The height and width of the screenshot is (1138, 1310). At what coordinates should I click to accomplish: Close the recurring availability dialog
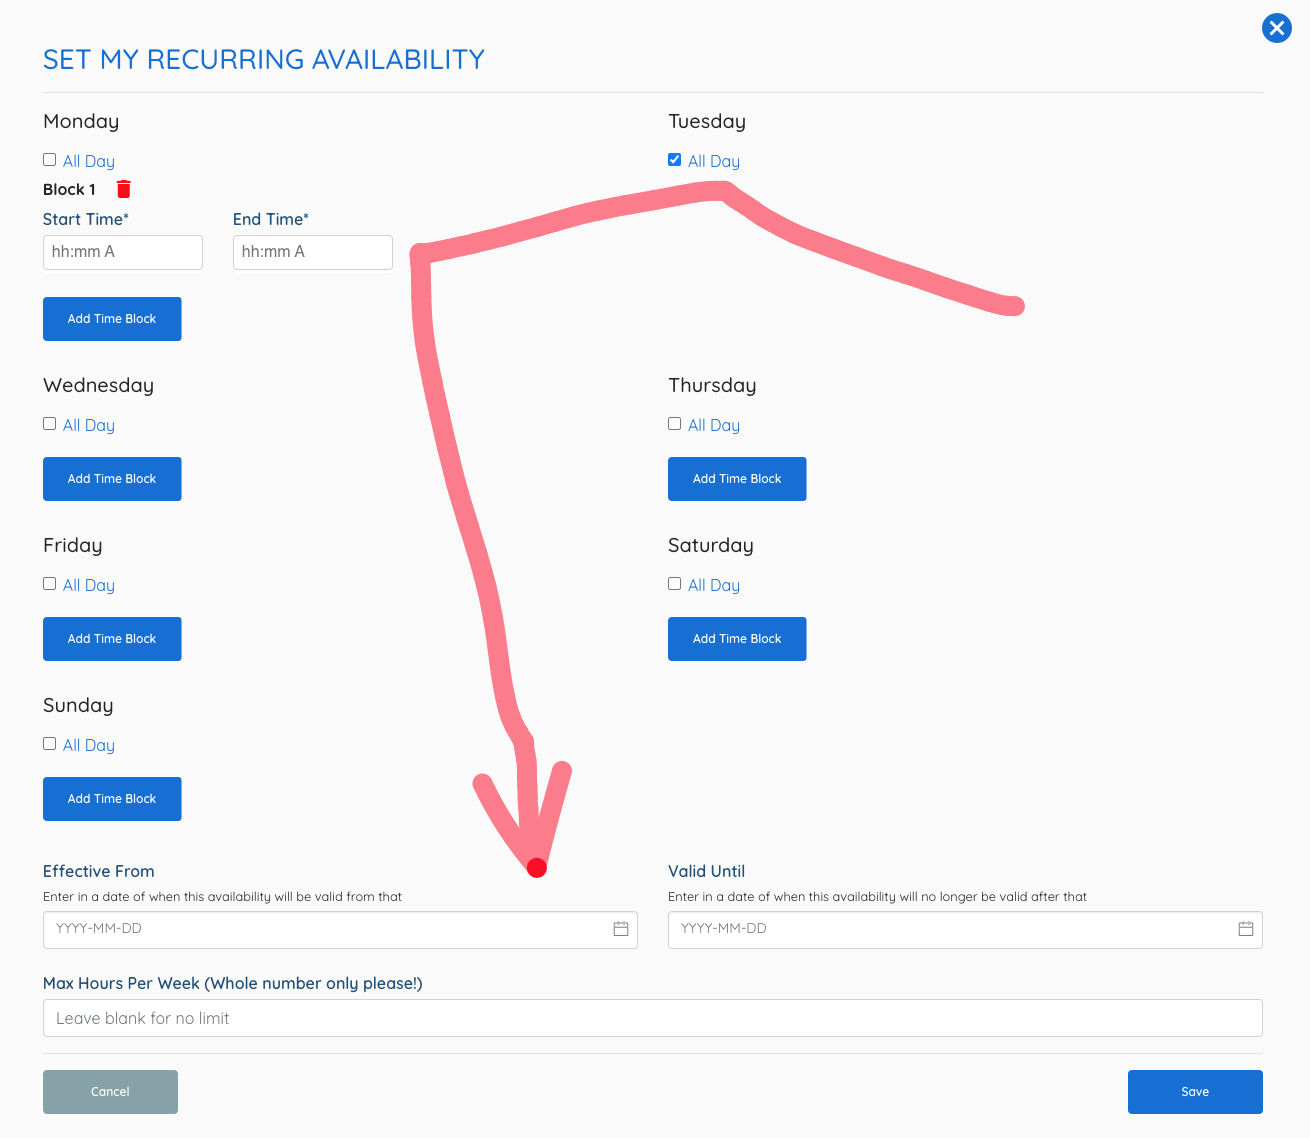pos(1276,28)
